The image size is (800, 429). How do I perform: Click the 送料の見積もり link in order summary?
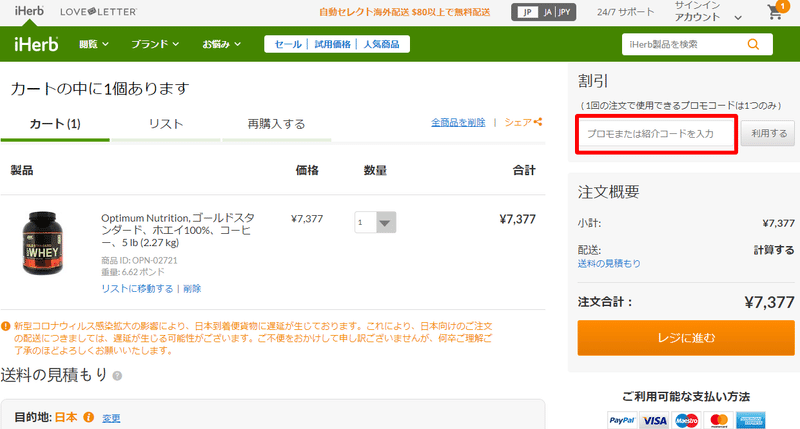(609, 264)
